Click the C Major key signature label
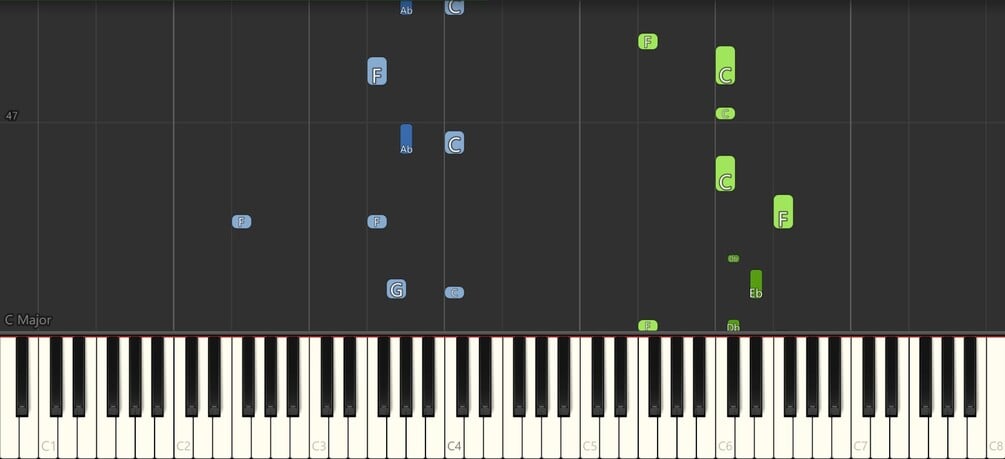 [28, 320]
